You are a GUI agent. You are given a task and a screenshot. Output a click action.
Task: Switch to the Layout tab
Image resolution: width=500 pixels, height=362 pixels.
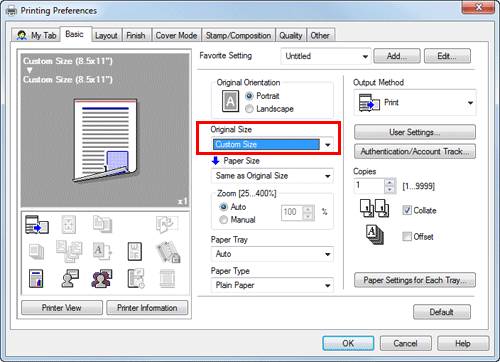(106, 35)
